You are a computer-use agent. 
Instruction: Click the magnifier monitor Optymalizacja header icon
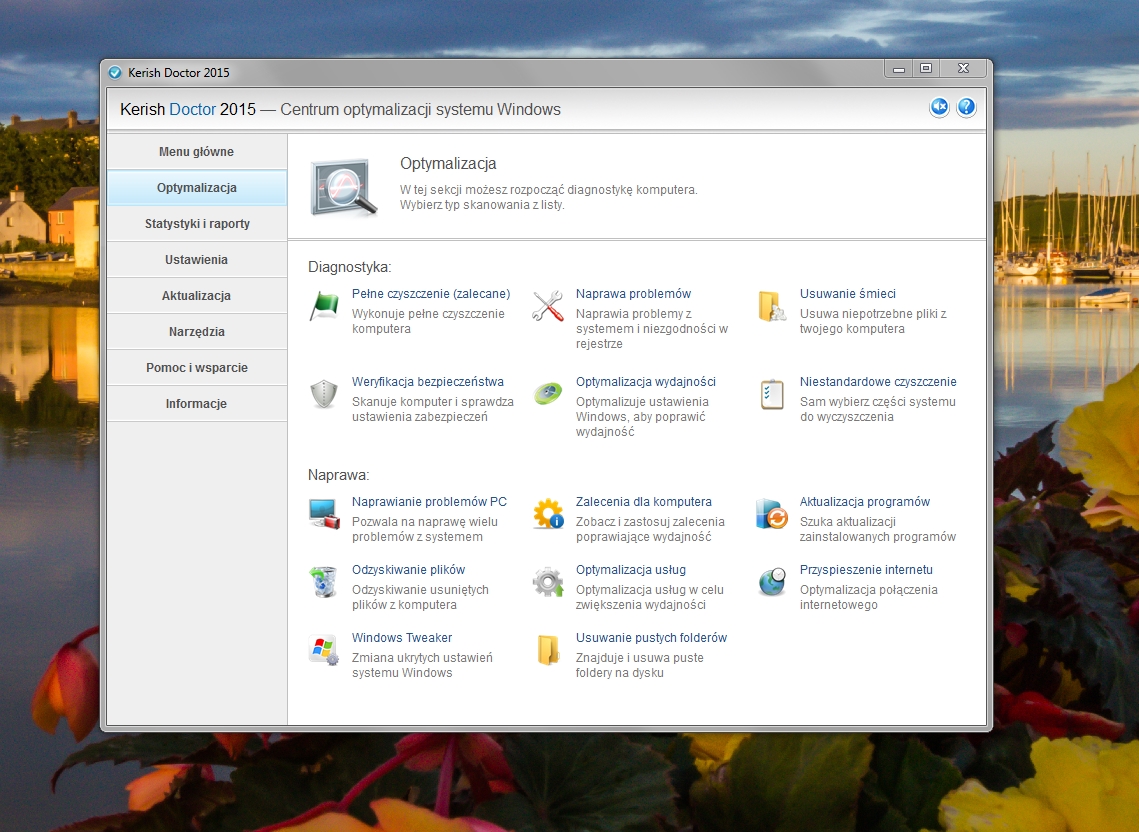click(344, 187)
